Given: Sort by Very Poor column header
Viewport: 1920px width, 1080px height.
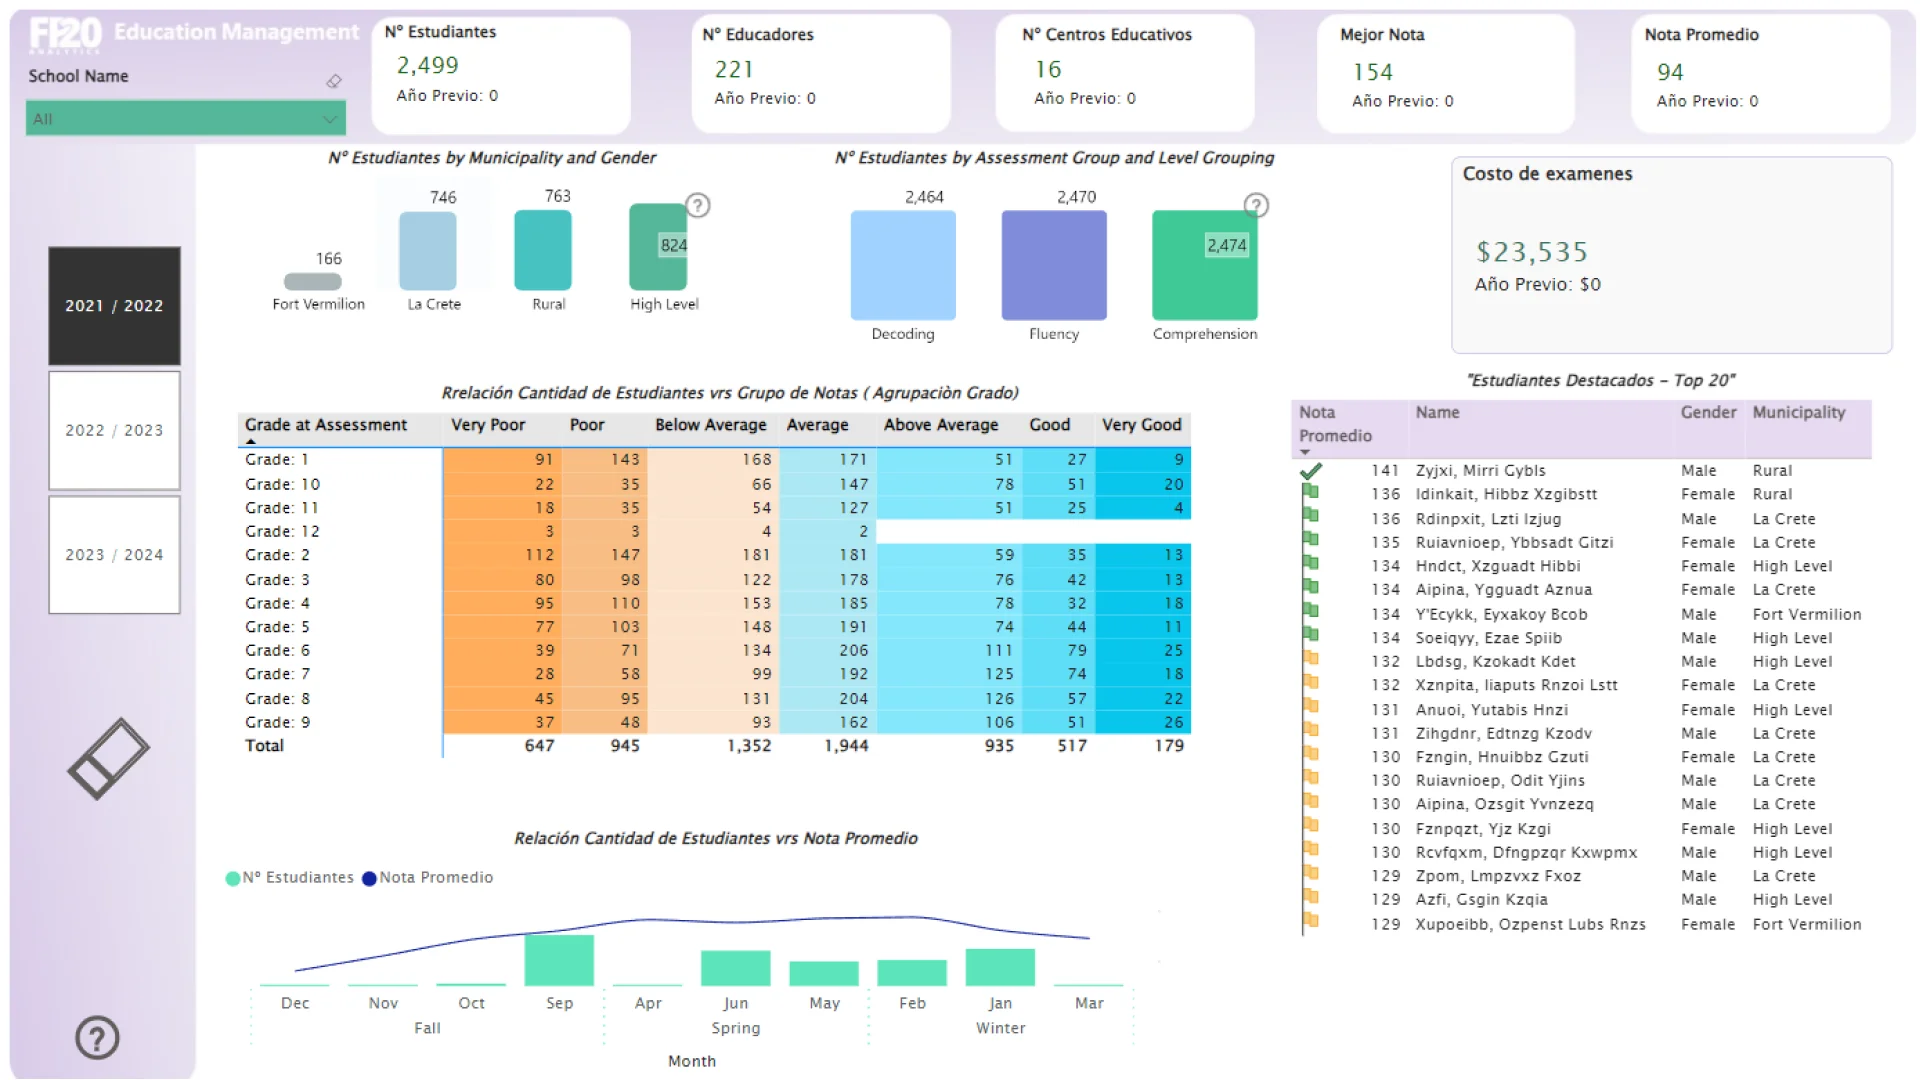Looking at the screenshot, I should [488, 425].
